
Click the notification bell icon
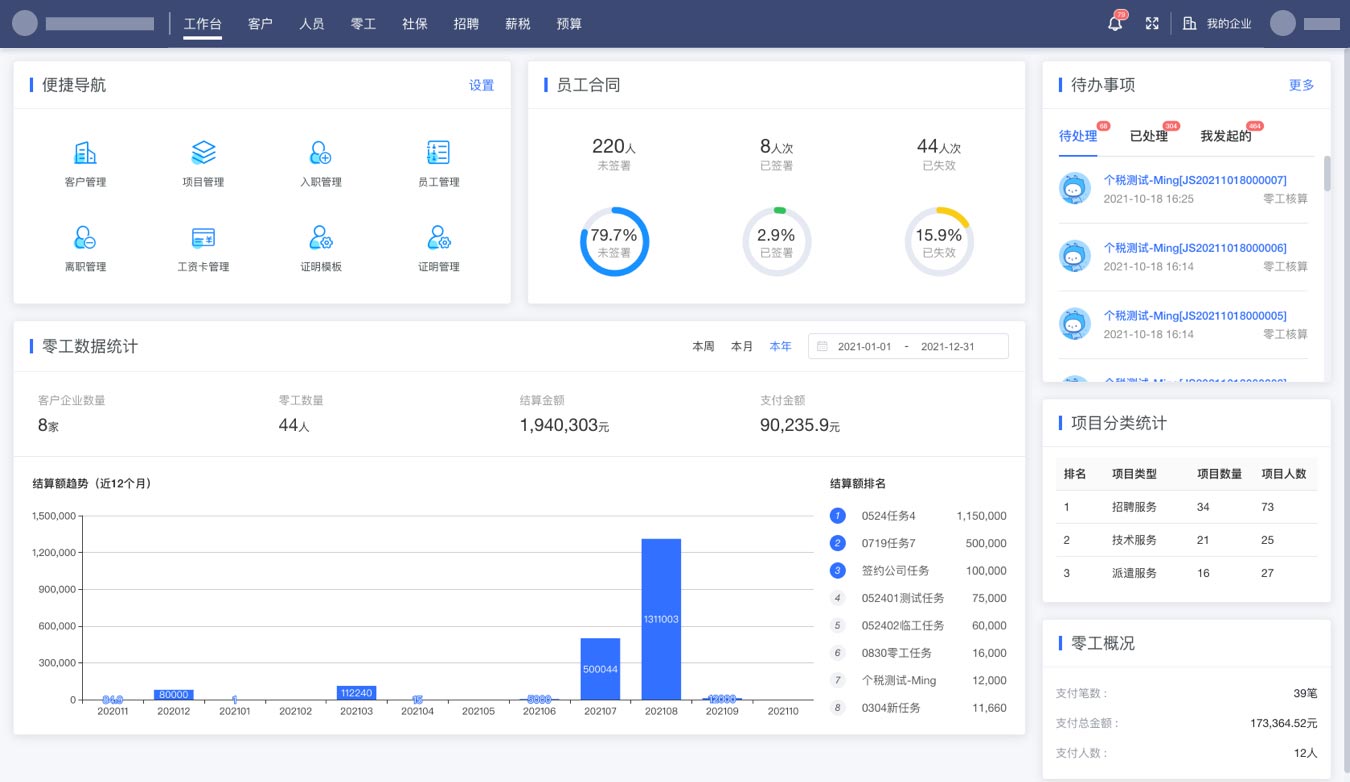click(1115, 24)
